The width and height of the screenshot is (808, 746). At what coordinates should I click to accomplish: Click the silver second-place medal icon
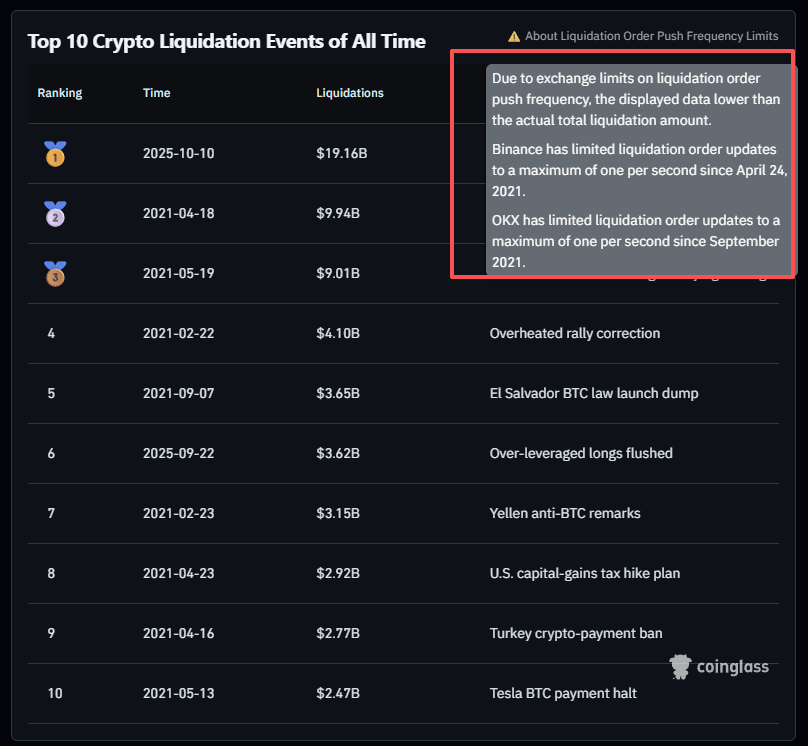55,213
